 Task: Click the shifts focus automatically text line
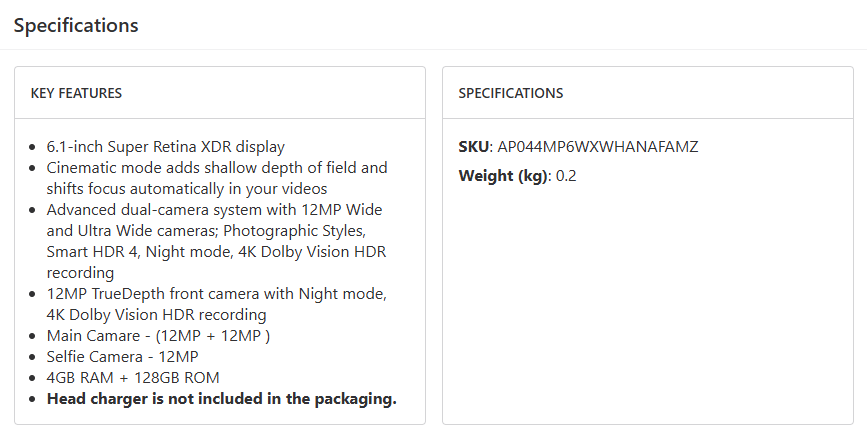[187, 189]
